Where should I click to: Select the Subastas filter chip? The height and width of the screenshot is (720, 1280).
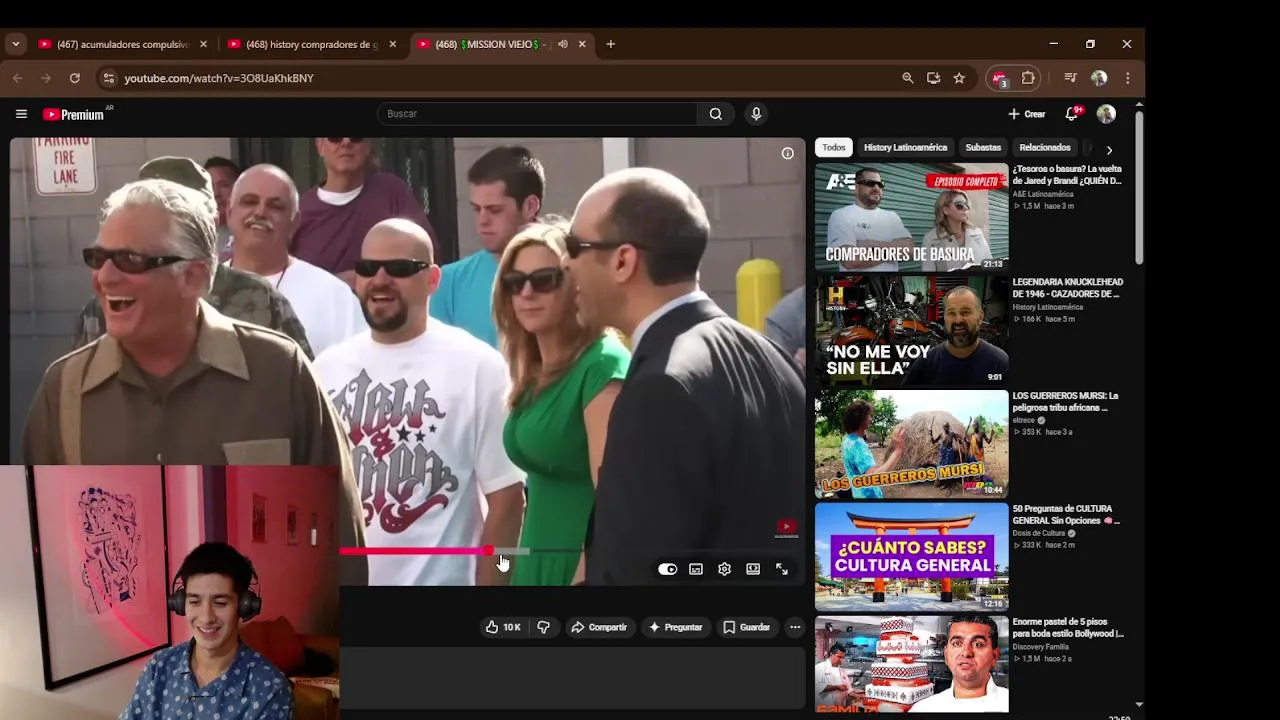(983, 148)
